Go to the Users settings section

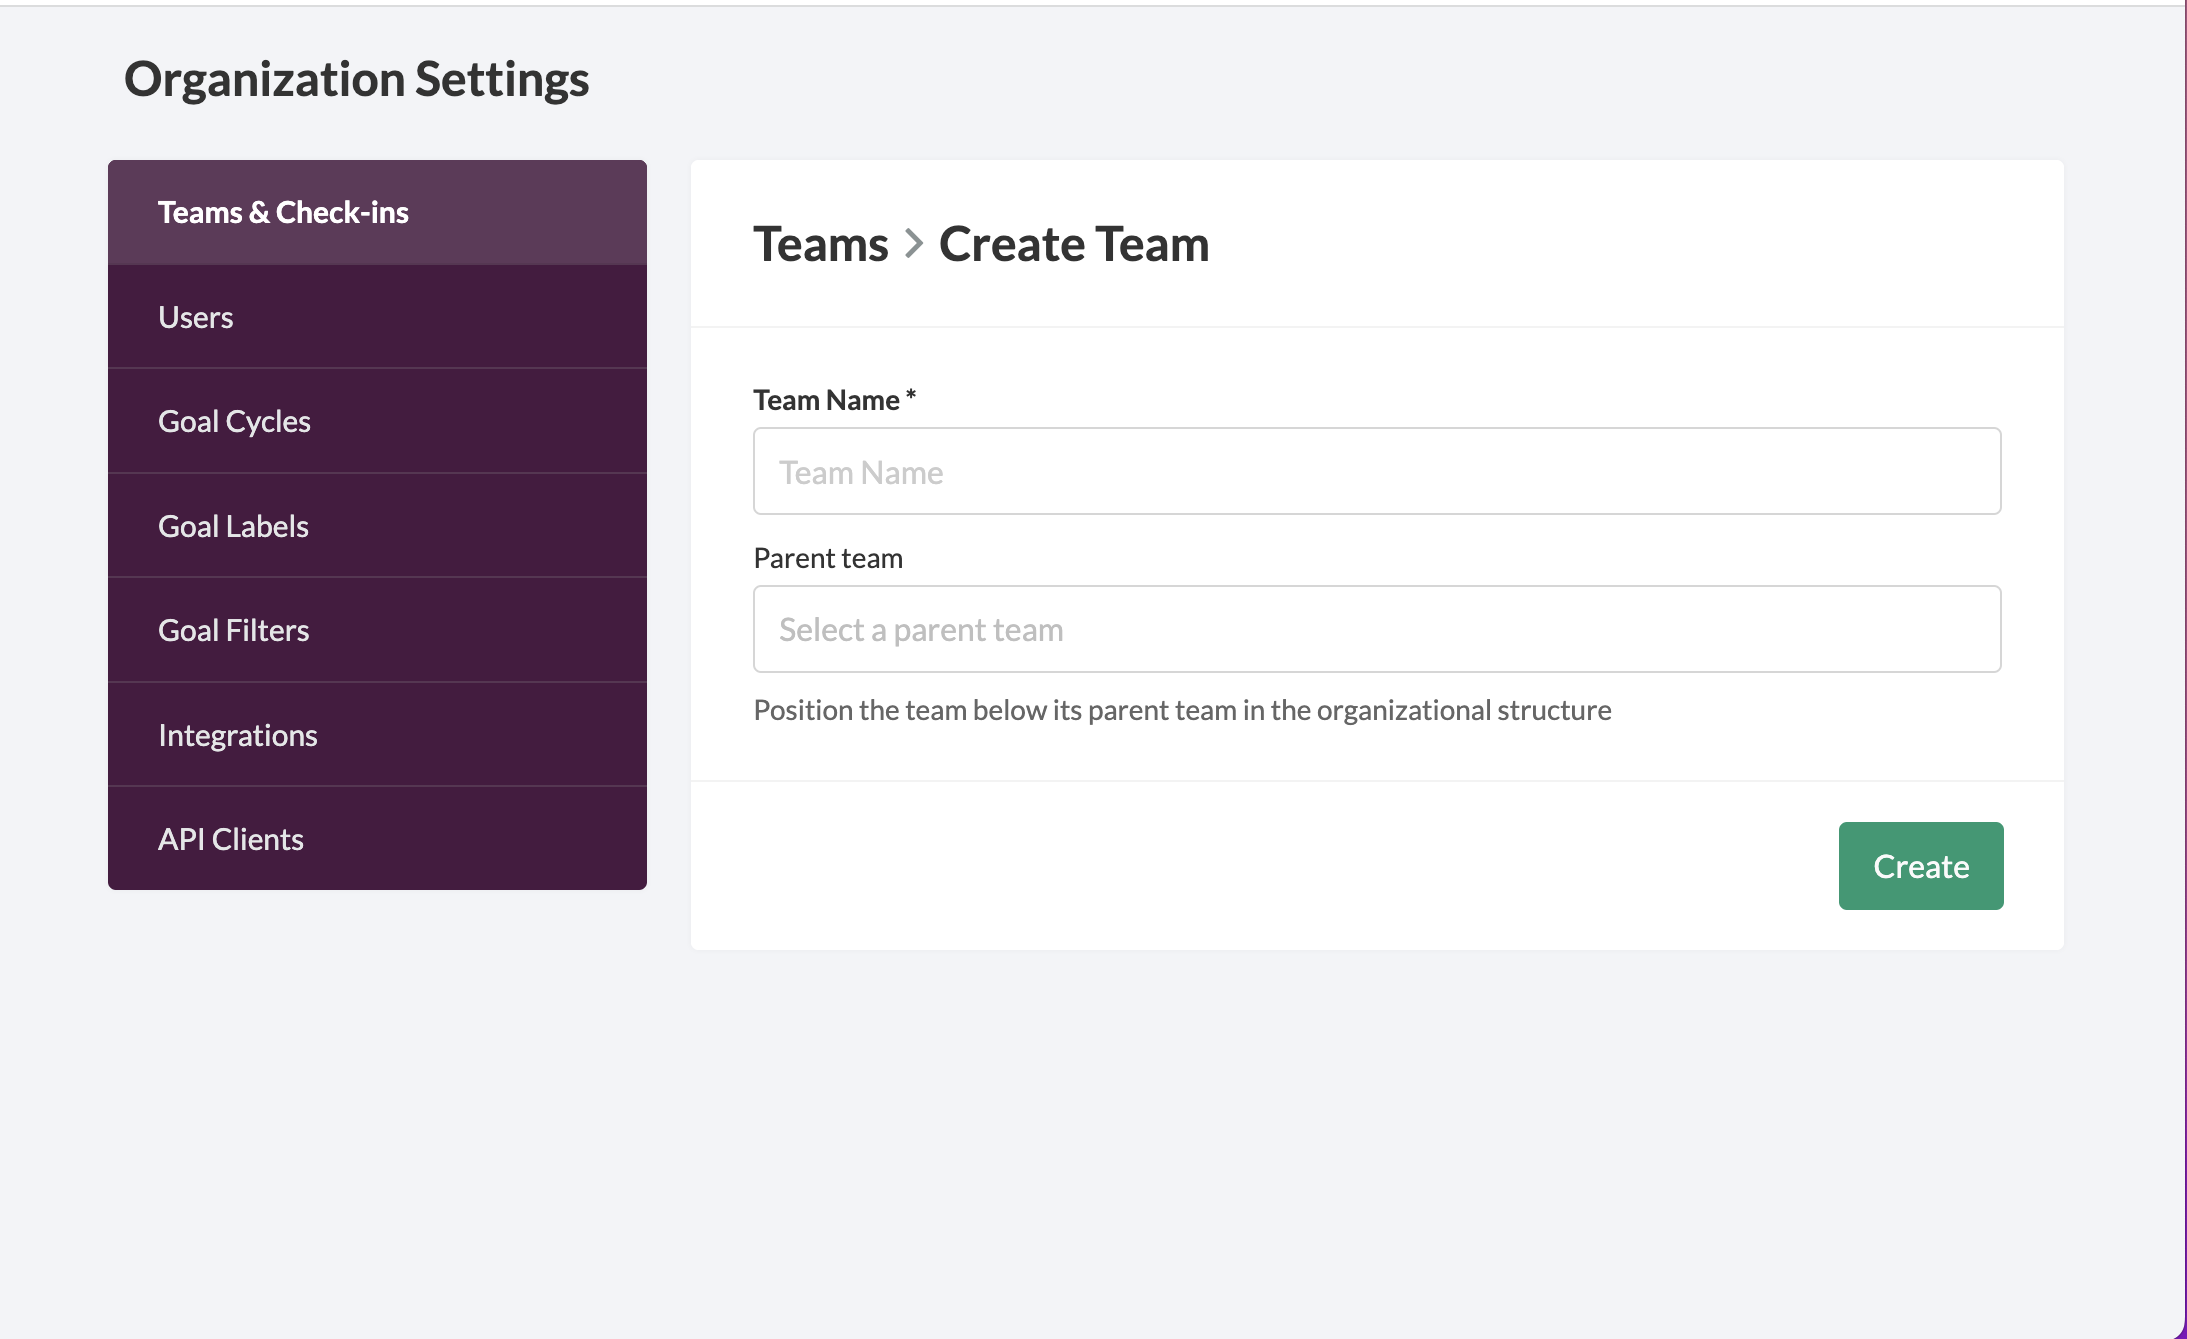[377, 317]
